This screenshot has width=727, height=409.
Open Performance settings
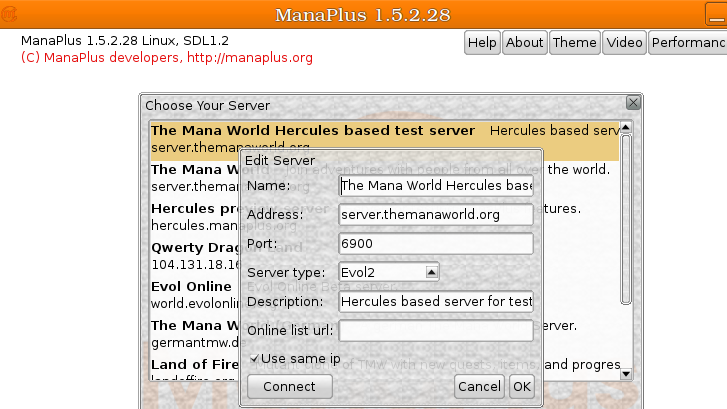coord(688,43)
